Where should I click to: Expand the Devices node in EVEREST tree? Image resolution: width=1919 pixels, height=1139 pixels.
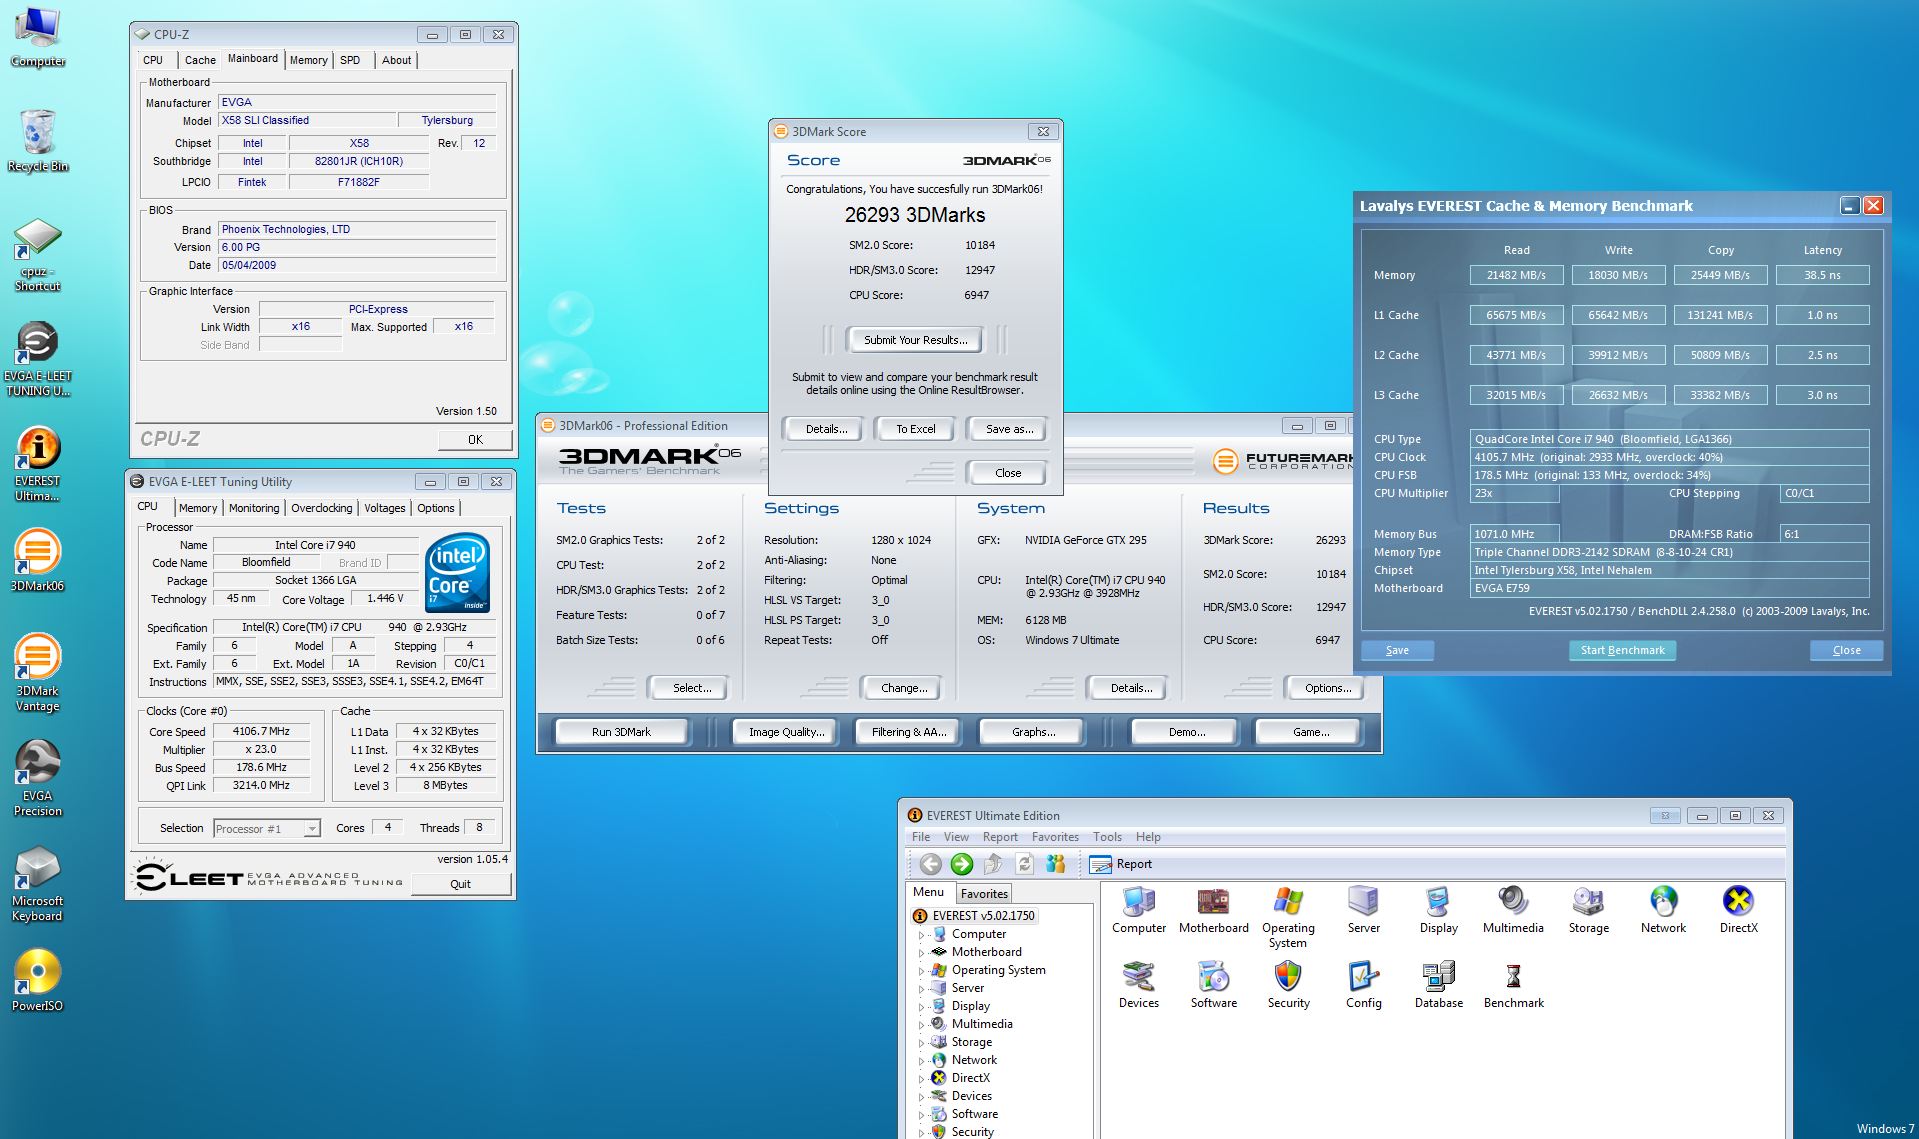pyautogui.click(x=921, y=1097)
